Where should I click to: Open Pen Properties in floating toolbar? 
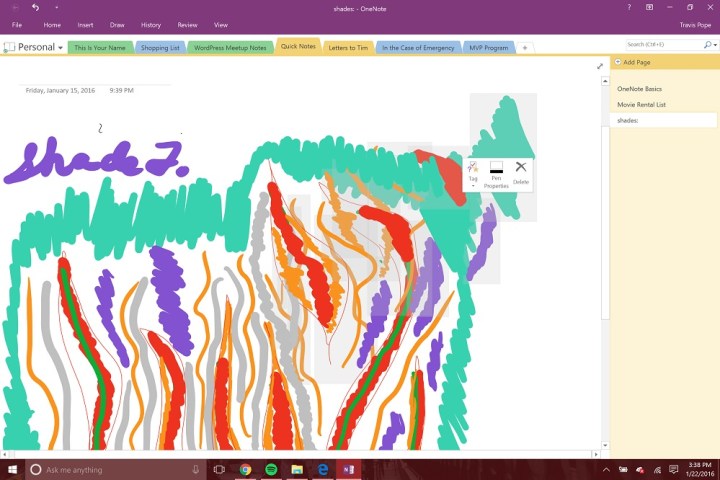coord(496,175)
